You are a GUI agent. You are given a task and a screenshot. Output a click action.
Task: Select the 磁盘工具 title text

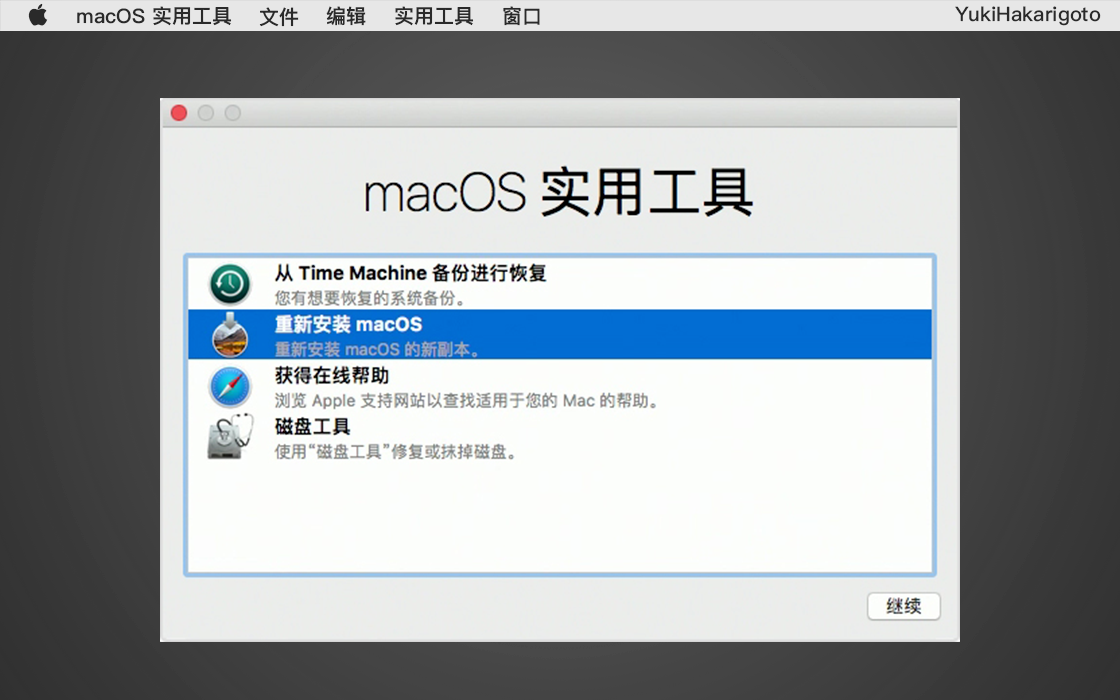pyautogui.click(x=313, y=426)
